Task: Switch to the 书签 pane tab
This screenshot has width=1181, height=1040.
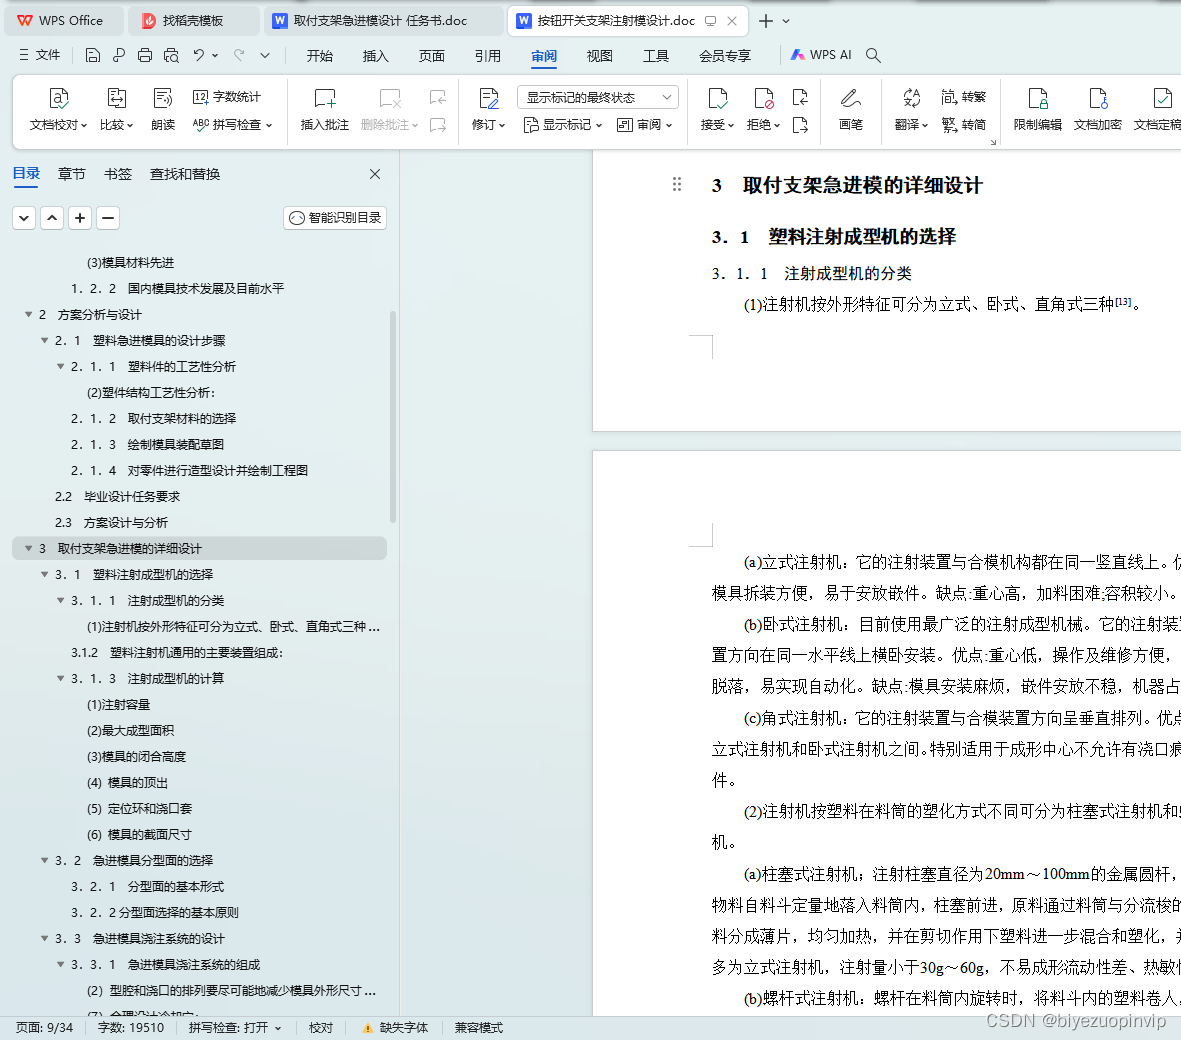Action: point(117,174)
